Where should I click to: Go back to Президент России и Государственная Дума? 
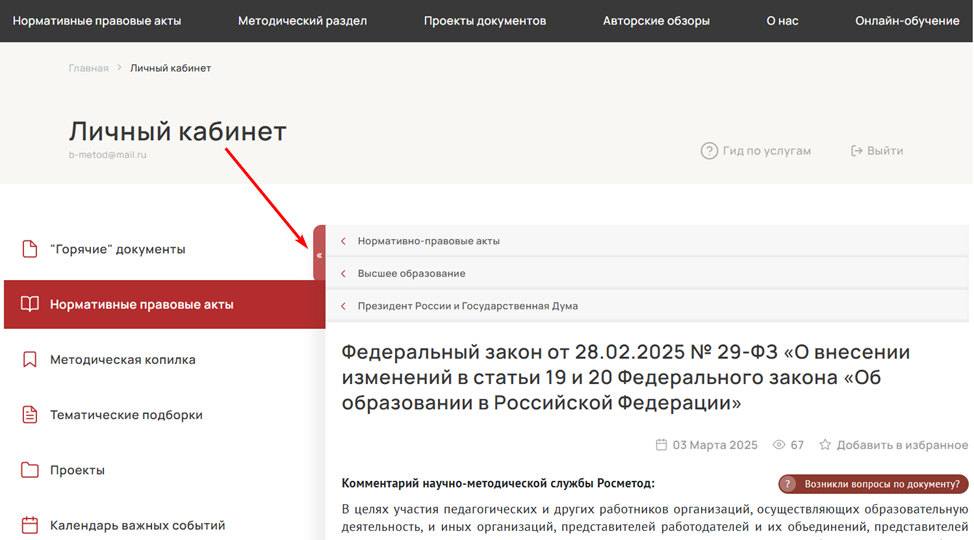(x=467, y=306)
